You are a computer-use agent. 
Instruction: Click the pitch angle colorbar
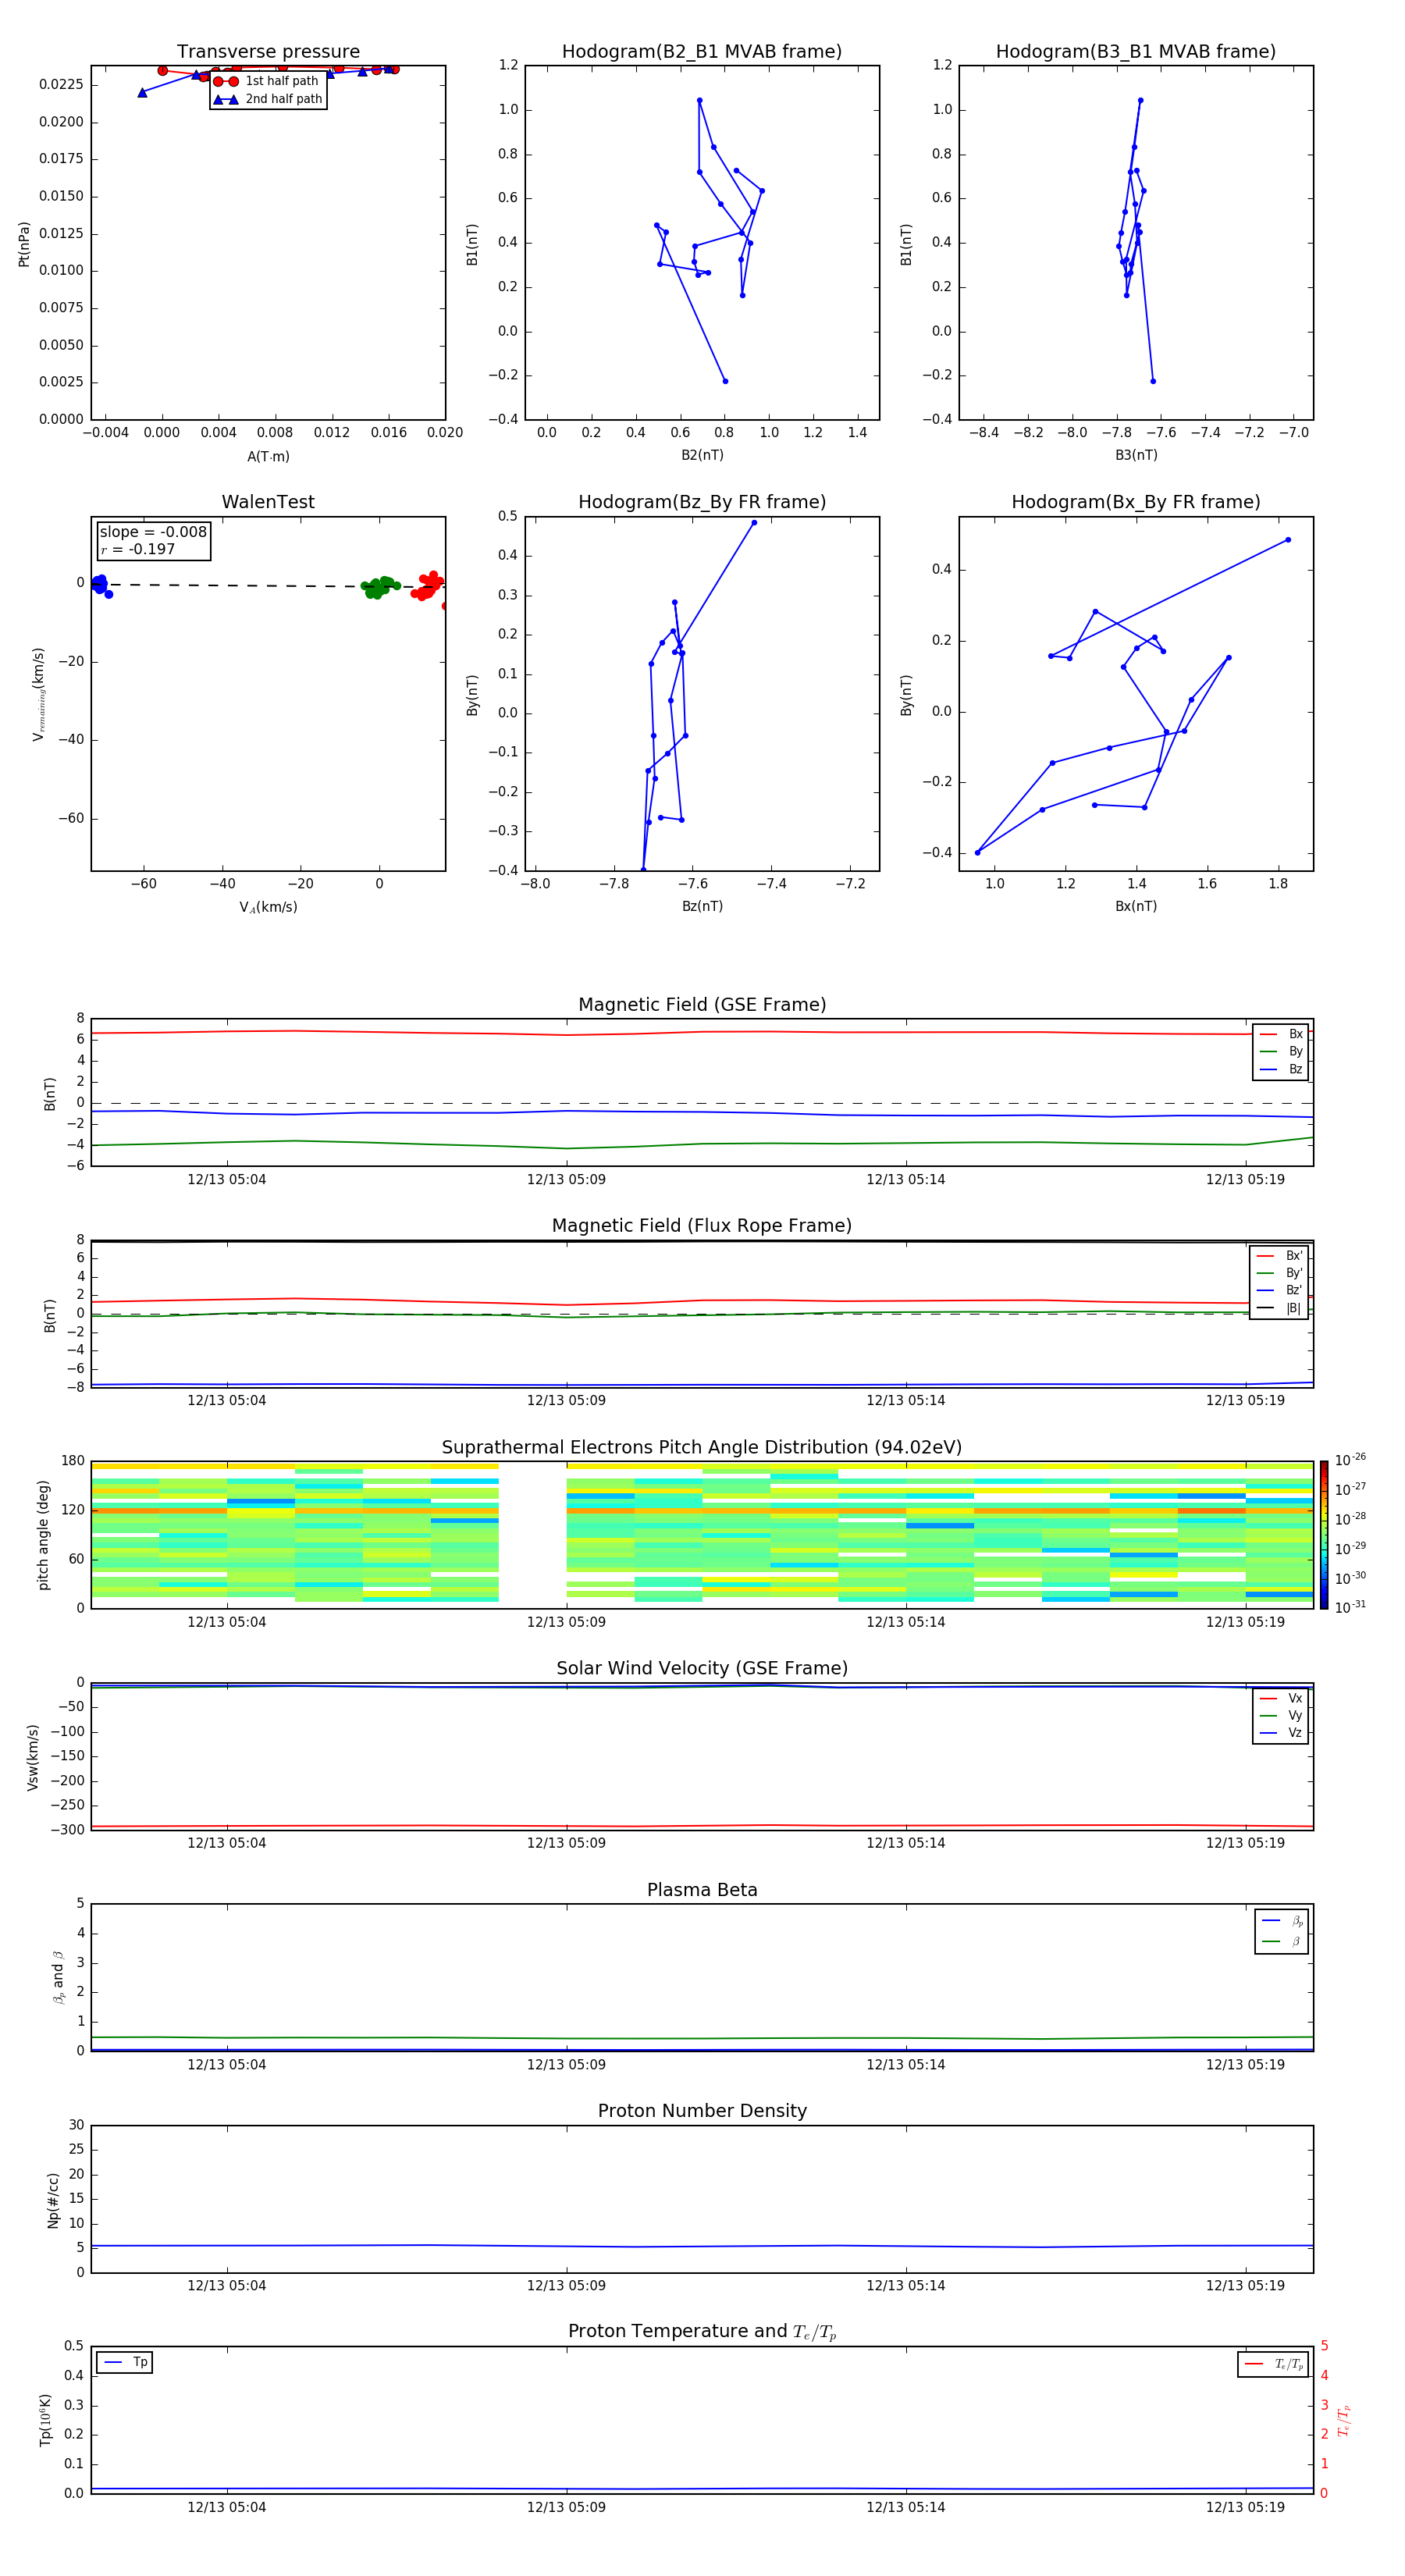coord(1324,1535)
